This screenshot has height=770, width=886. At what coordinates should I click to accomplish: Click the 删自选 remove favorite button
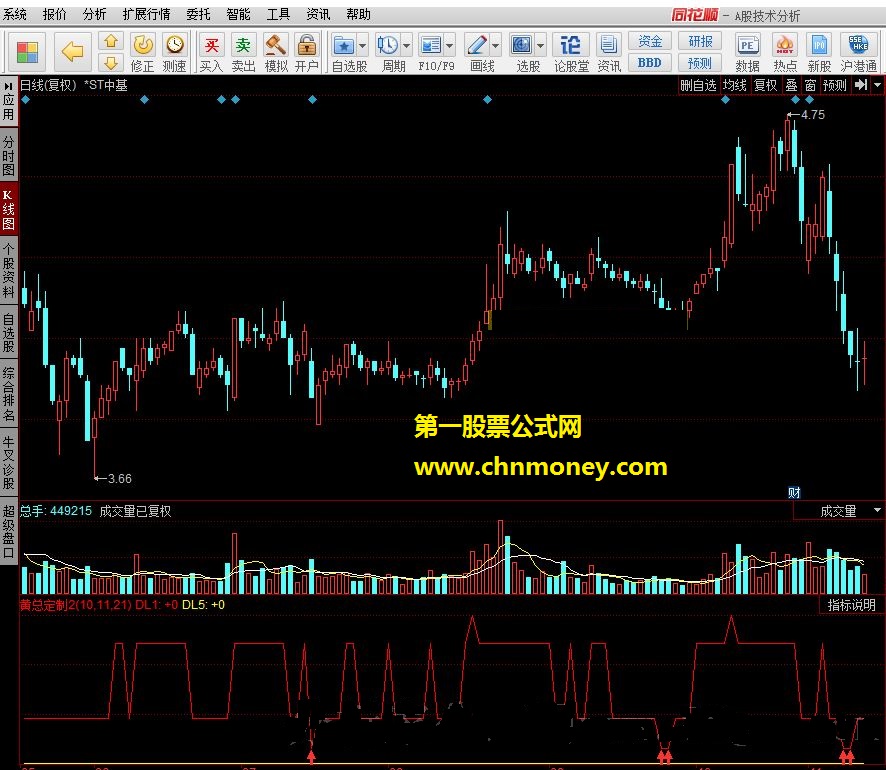(698, 85)
